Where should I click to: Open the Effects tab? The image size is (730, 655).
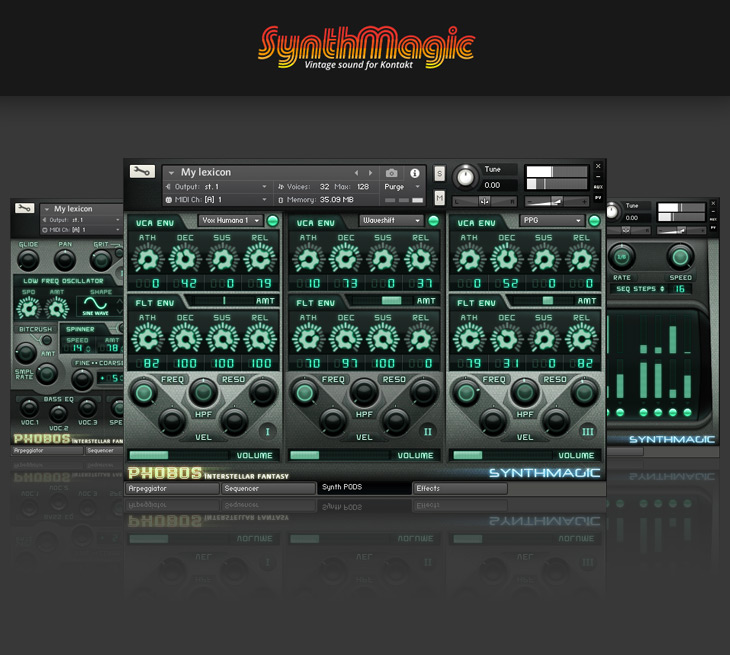460,488
